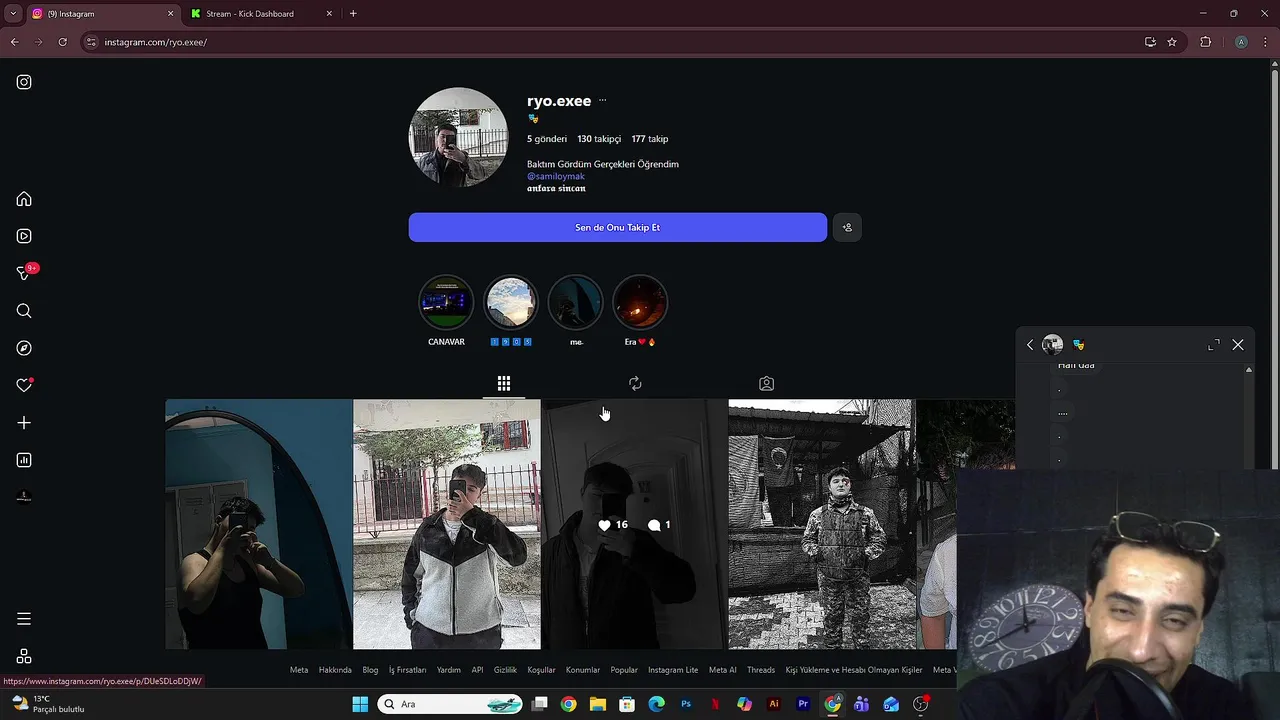
Task: Select the posts grid tab
Action: pyautogui.click(x=504, y=383)
